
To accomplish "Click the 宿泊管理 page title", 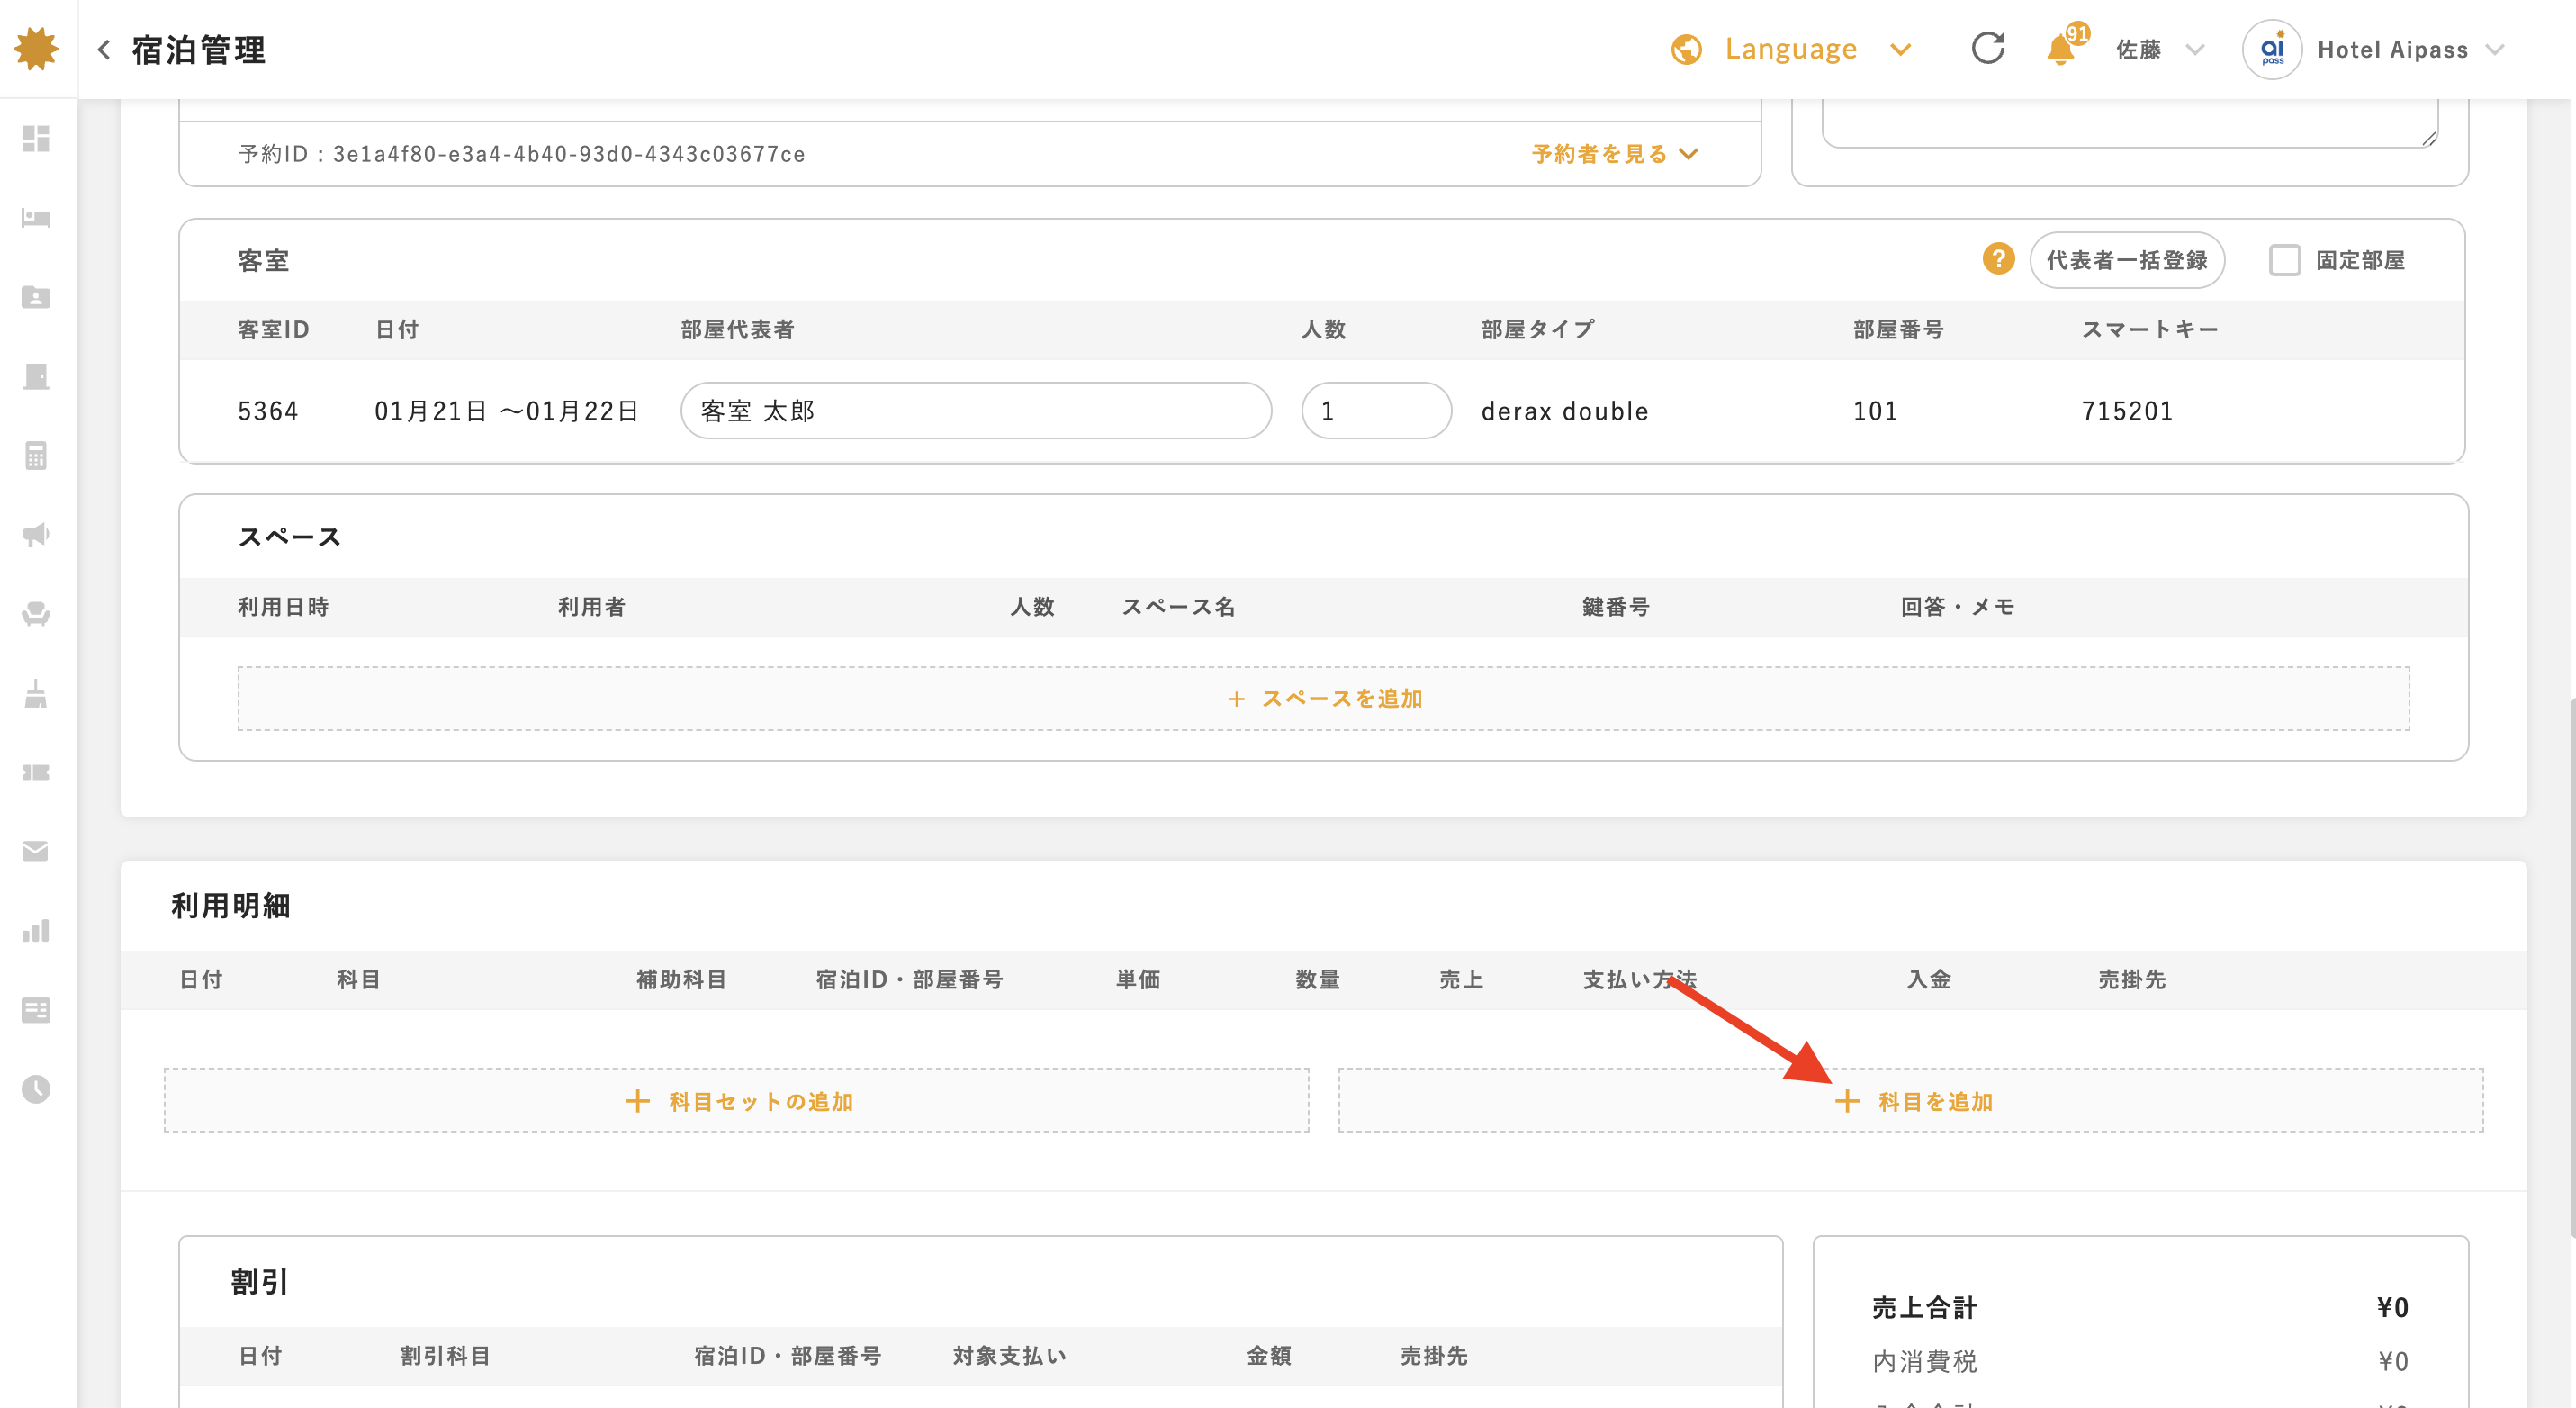I will [199, 49].
